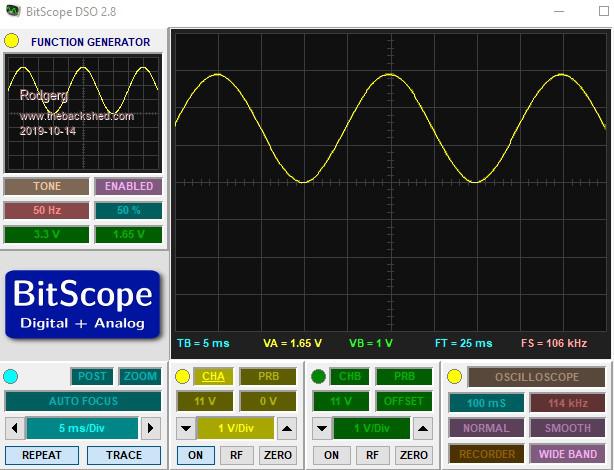
Task: Toggle Channel B ON button
Action: tap(331, 455)
